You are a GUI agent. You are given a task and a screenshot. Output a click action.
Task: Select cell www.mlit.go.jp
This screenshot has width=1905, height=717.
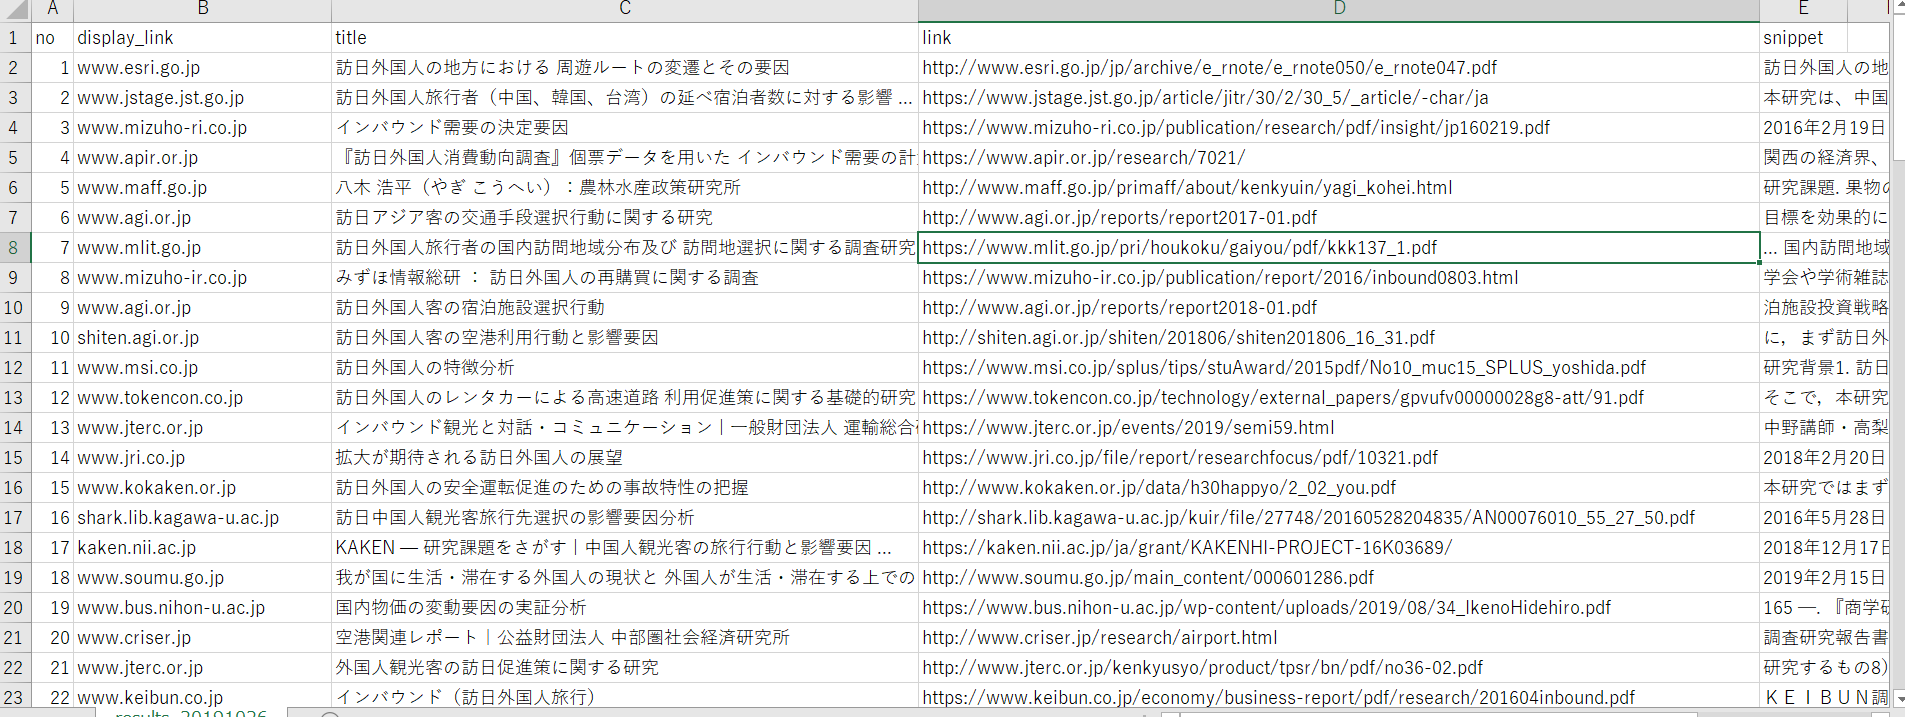pyautogui.click(x=202, y=248)
